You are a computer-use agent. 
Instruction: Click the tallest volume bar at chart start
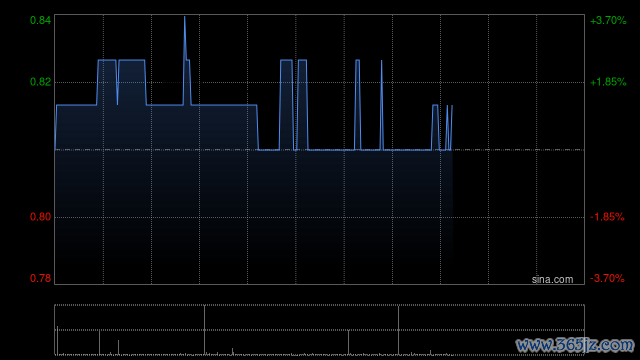pos(58,340)
